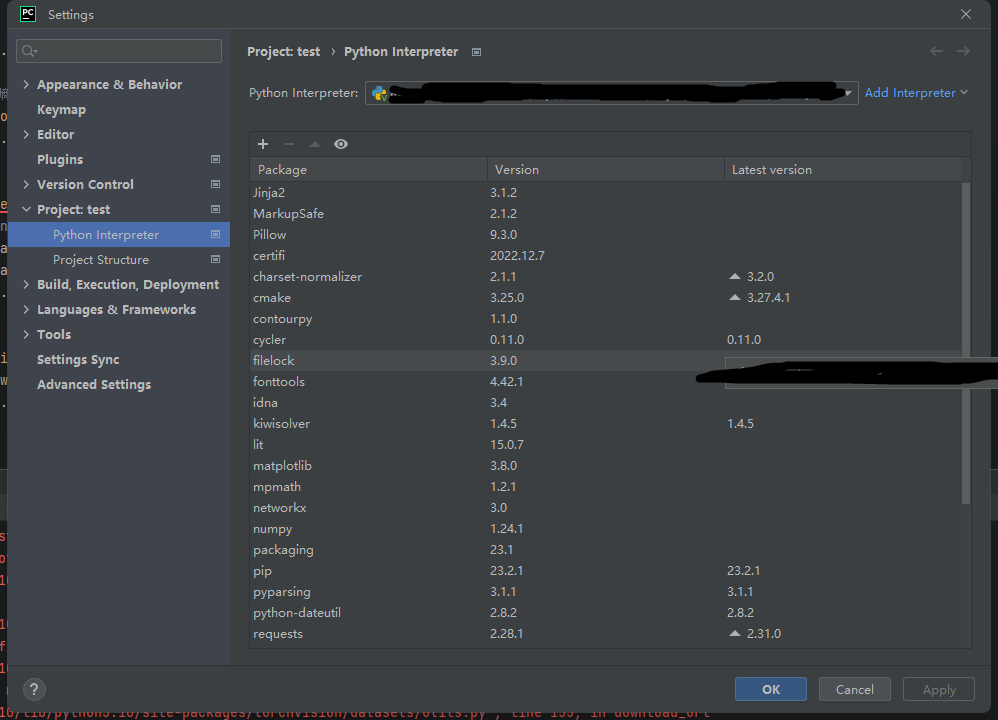Click the upgrade package arrow icon
Image resolution: width=998 pixels, height=720 pixels.
314,144
